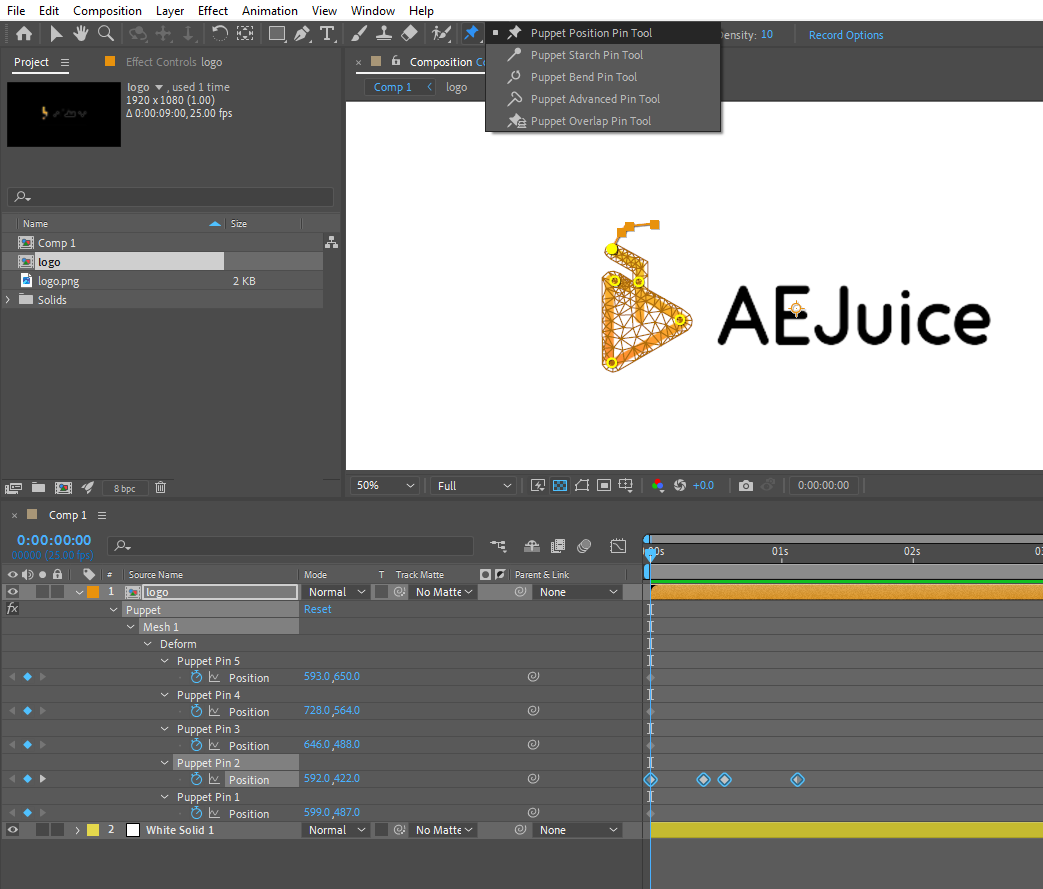The image size is (1043, 889).
Task: Collapse the Mesh 1 group
Action: coord(131,627)
